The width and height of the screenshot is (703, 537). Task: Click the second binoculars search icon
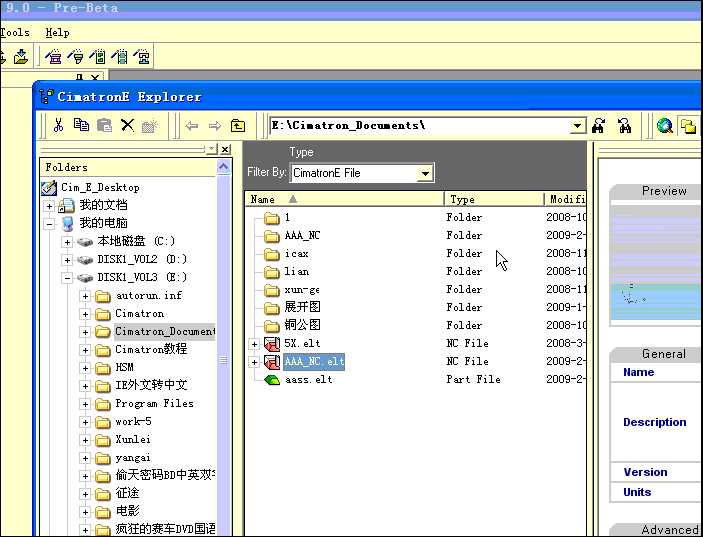[x=625, y=126]
